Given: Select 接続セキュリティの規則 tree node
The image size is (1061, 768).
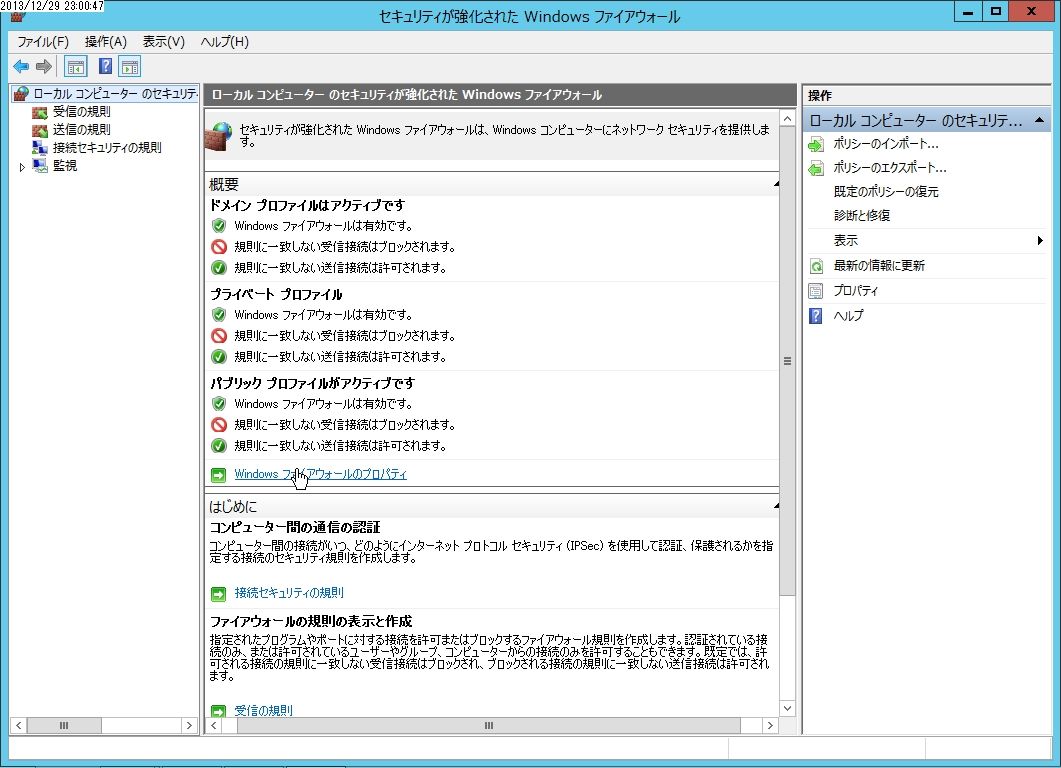Looking at the screenshot, I should pyautogui.click(x=107, y=147).
